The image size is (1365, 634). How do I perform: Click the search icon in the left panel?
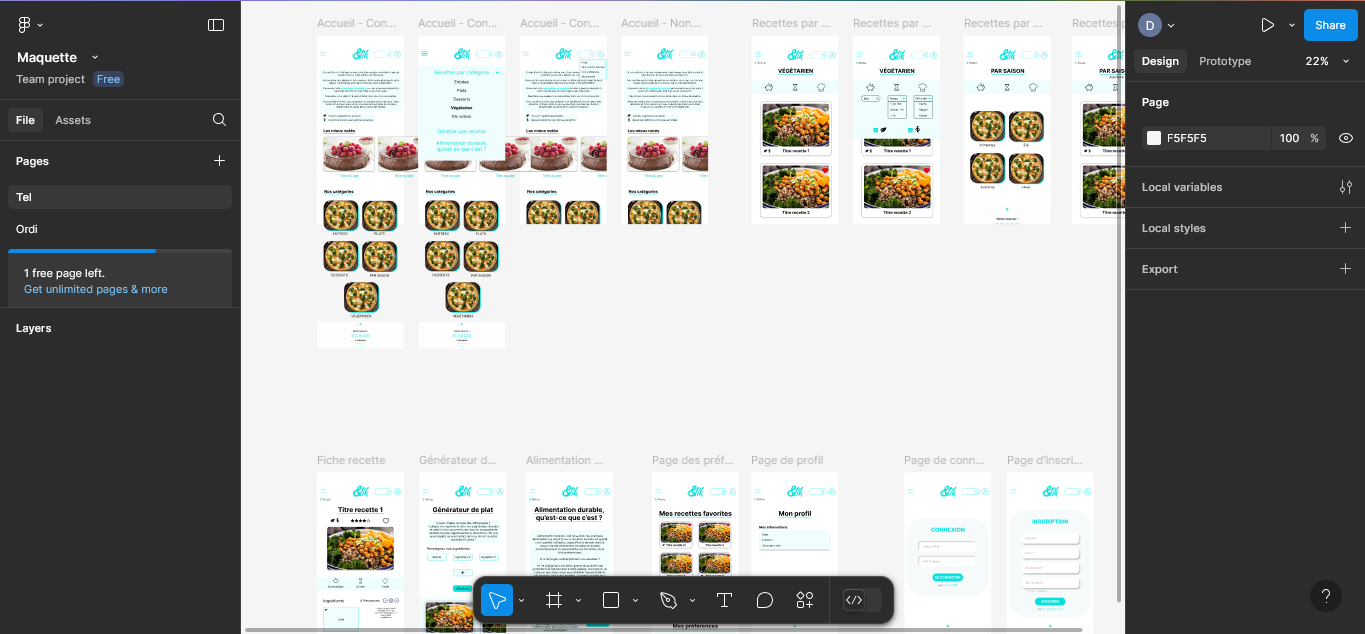click(x=219, y=120)
